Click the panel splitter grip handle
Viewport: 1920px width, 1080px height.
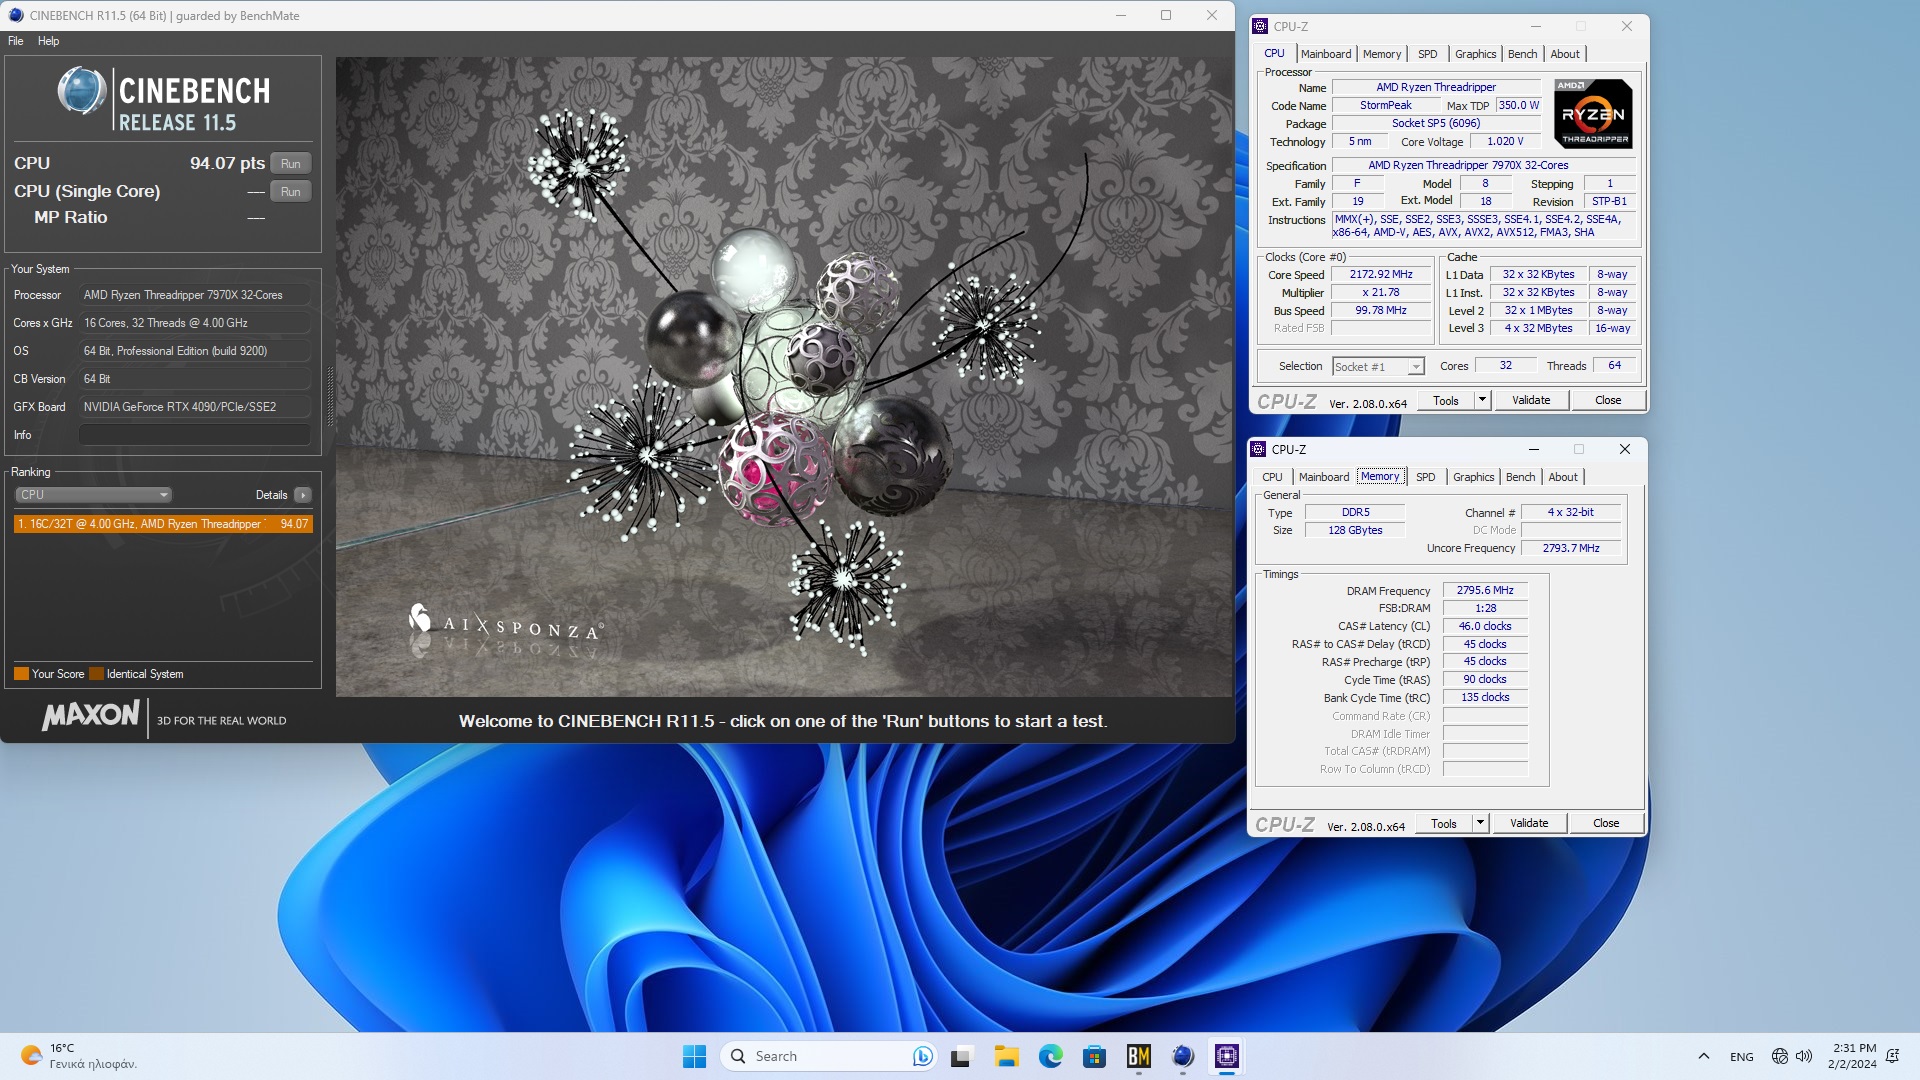coord(330,397)
